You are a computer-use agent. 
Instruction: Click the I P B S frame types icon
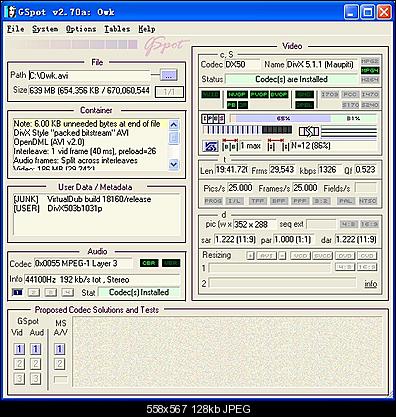pyautogui.click(x=213, y=119)
